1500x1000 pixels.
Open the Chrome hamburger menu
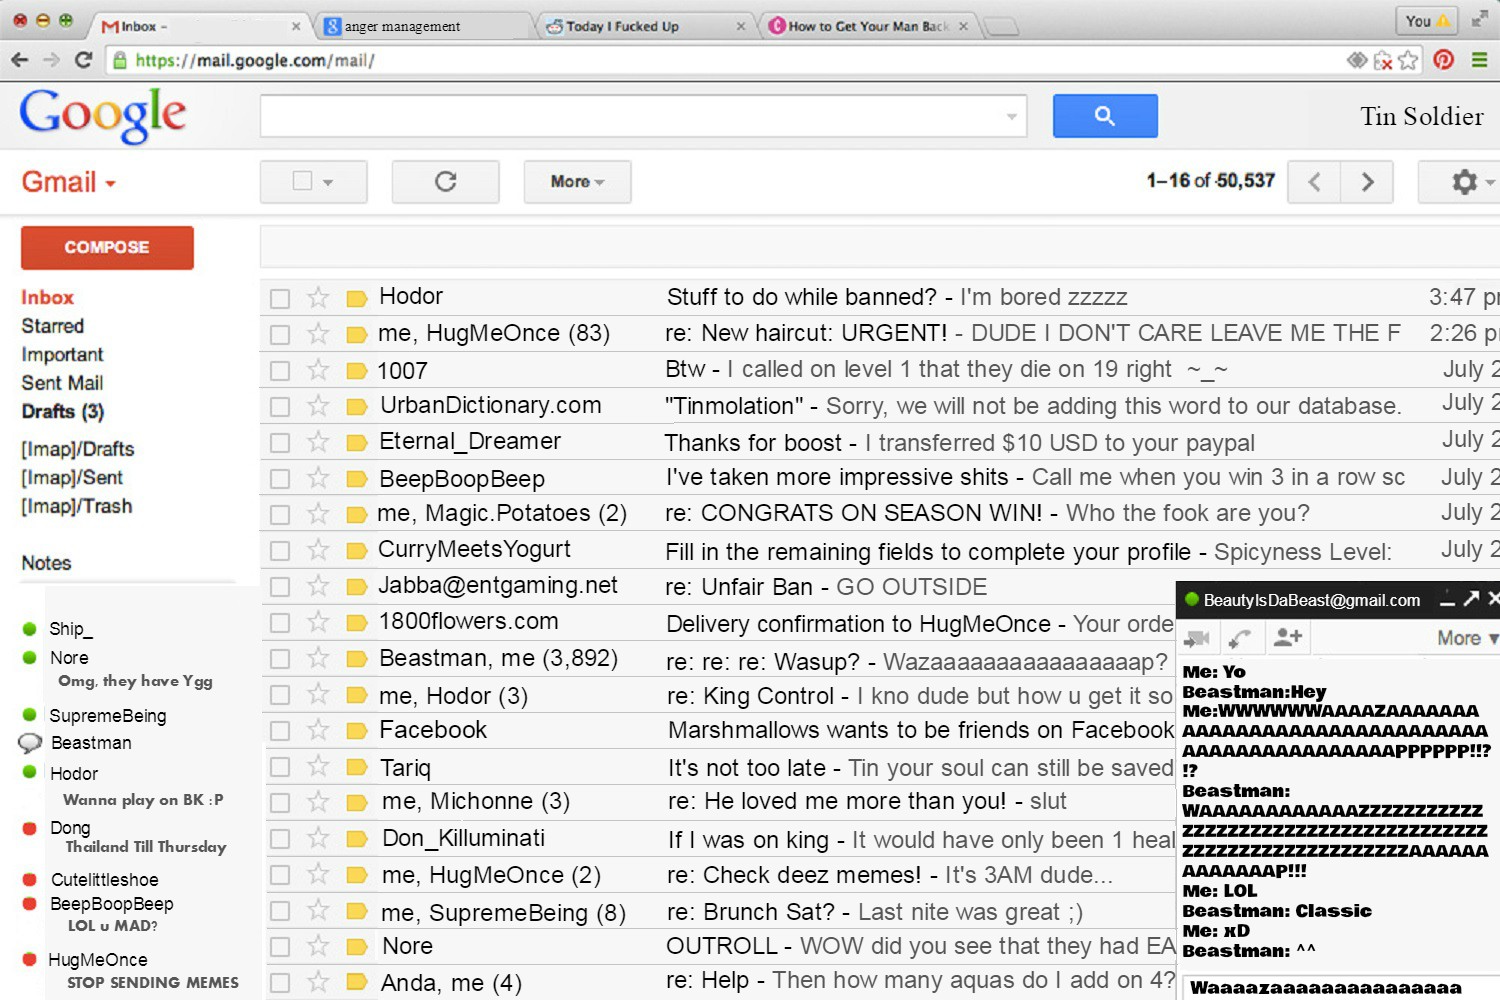coord(1479,60)
